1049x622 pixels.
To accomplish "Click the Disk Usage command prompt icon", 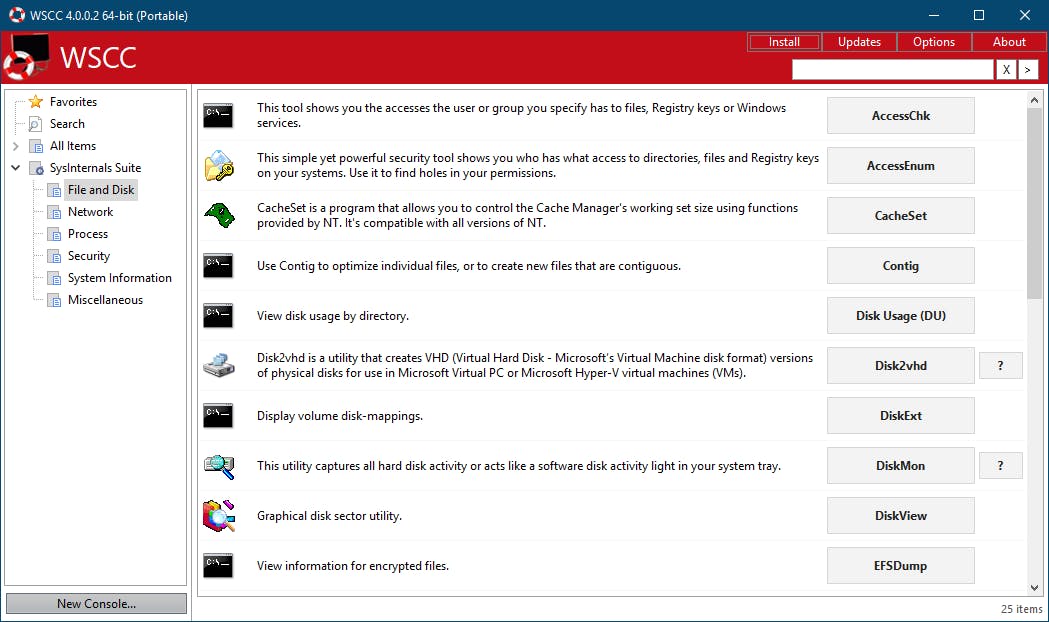I will point(218,316).
